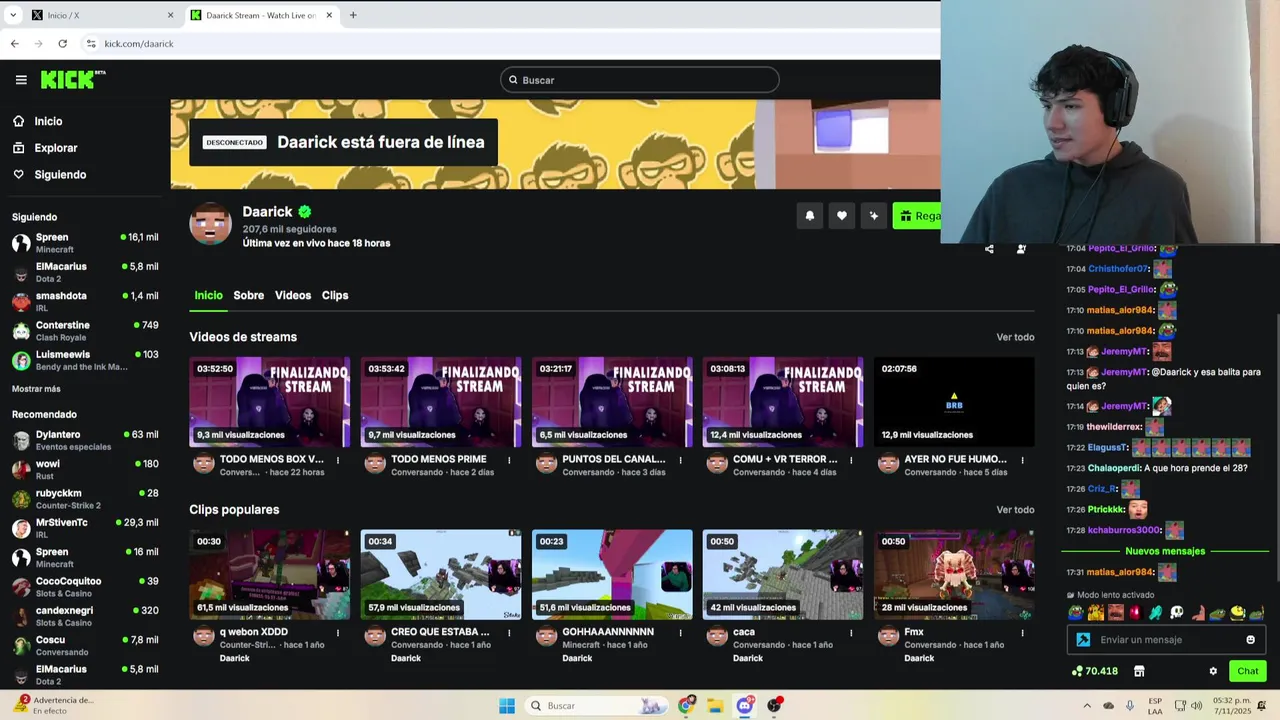Open options for AYER NO FUE HUMO video
Screen dimensions: 1280x720
tap(1022, 460)
